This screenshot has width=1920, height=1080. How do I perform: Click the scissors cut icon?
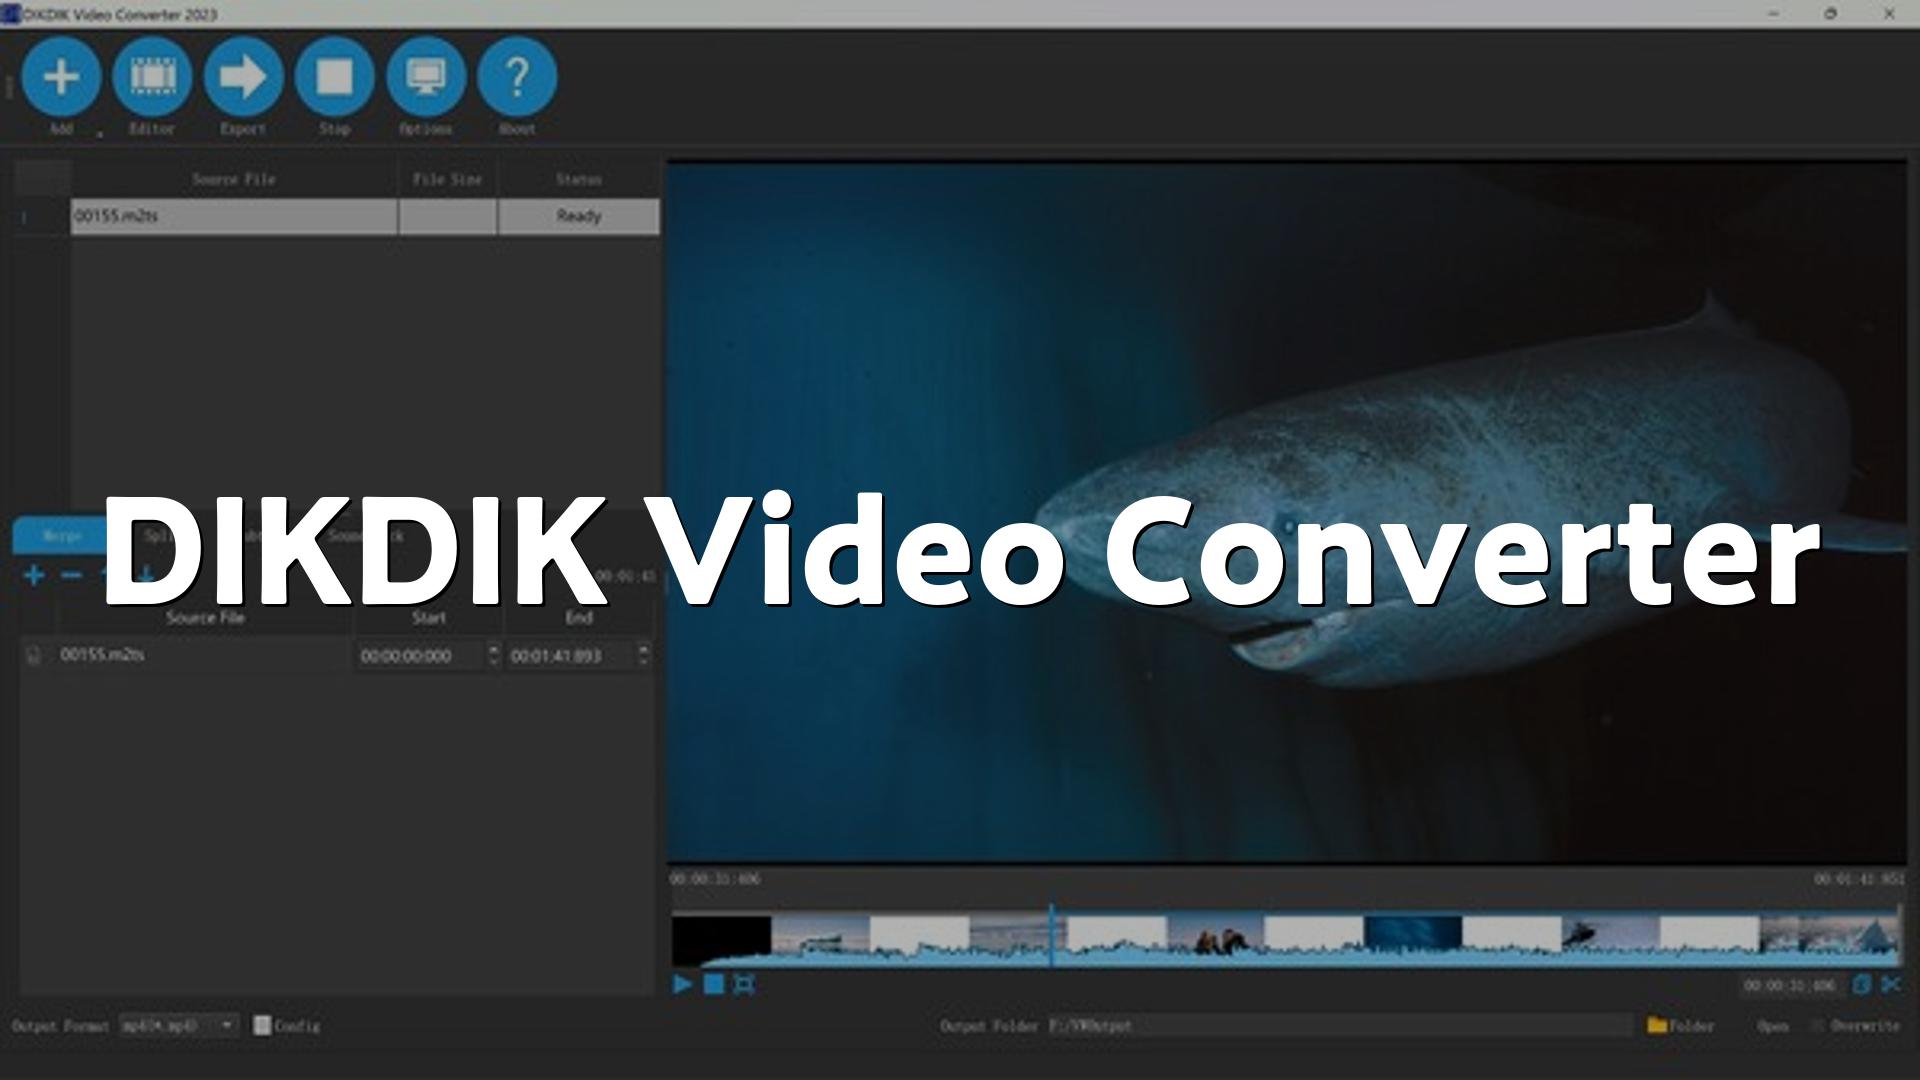click(x=1891, y=985)
